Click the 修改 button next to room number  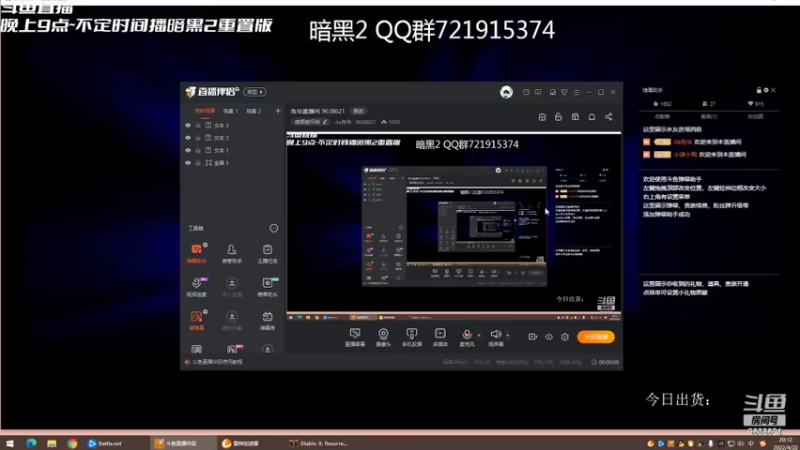tap(359, 111)
